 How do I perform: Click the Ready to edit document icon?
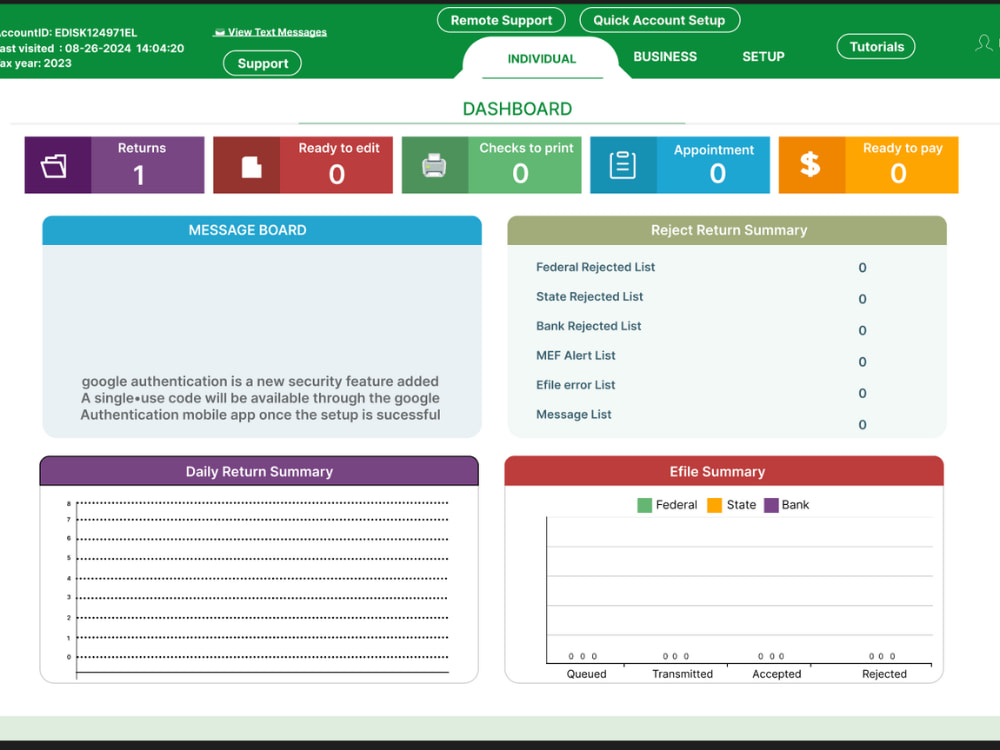click(251, 167)
